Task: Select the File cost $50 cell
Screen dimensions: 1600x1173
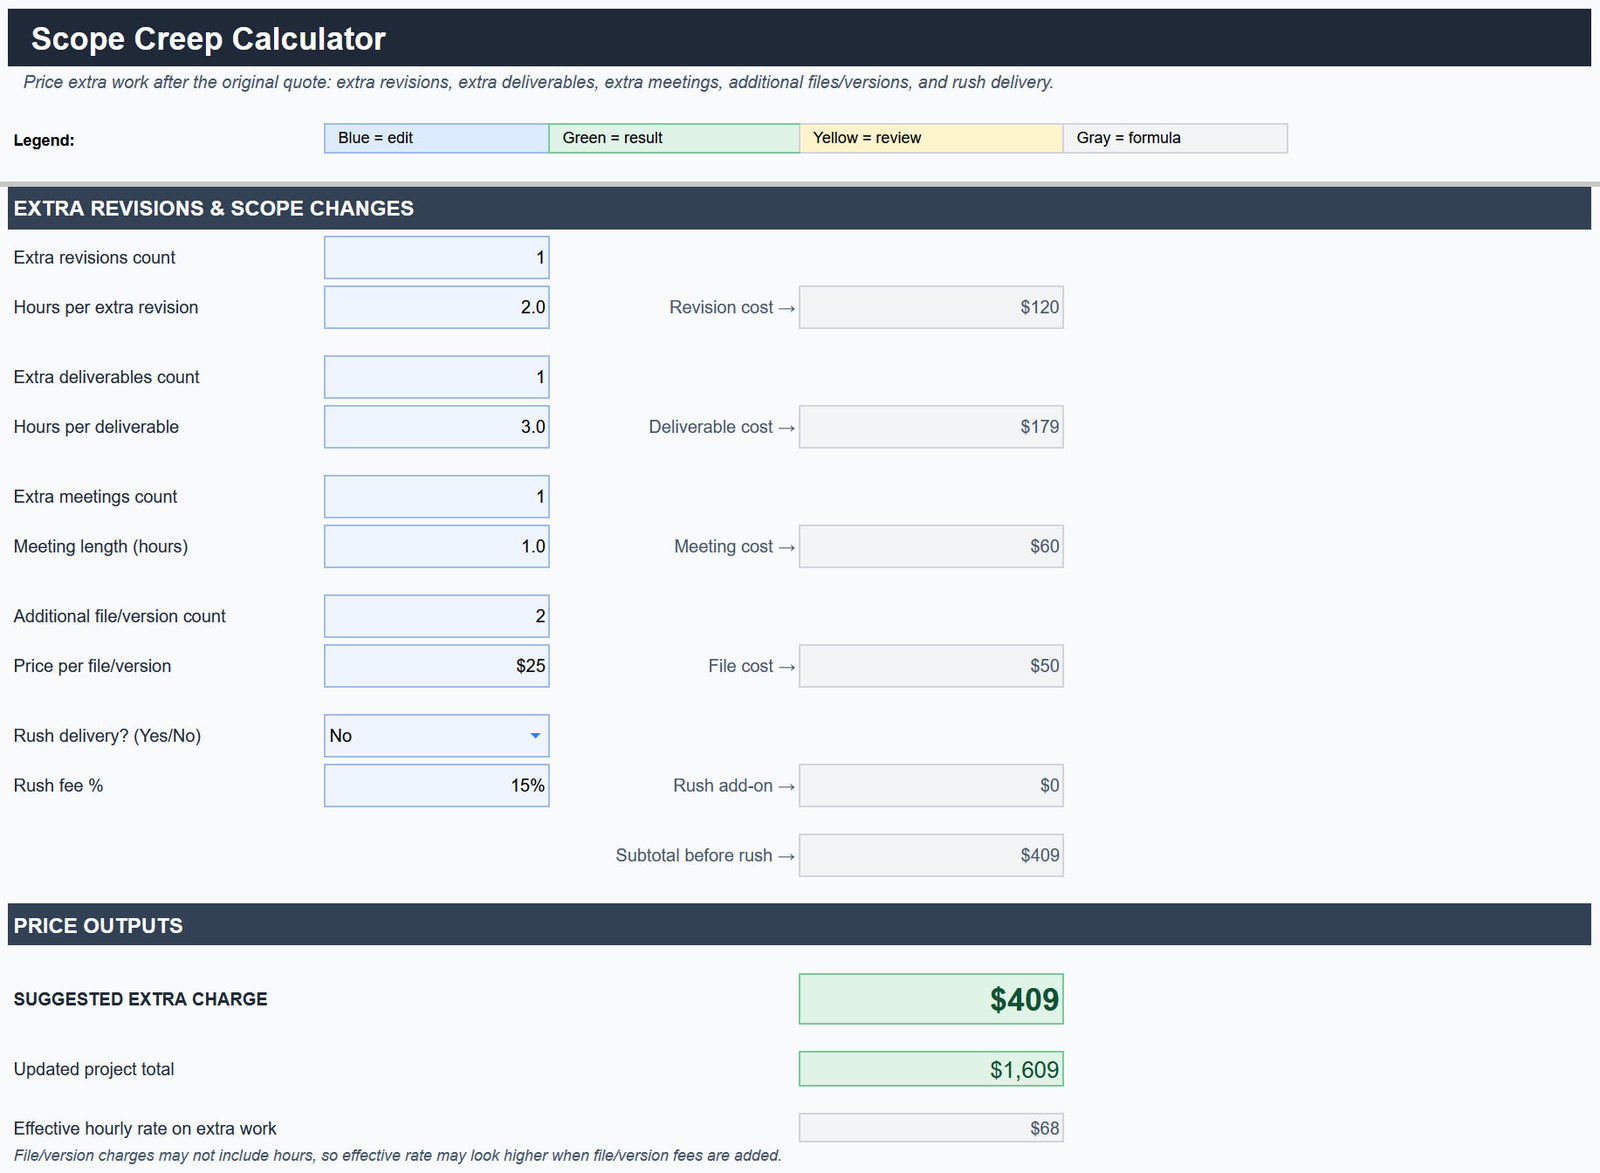Action: (x=931, y=666)
